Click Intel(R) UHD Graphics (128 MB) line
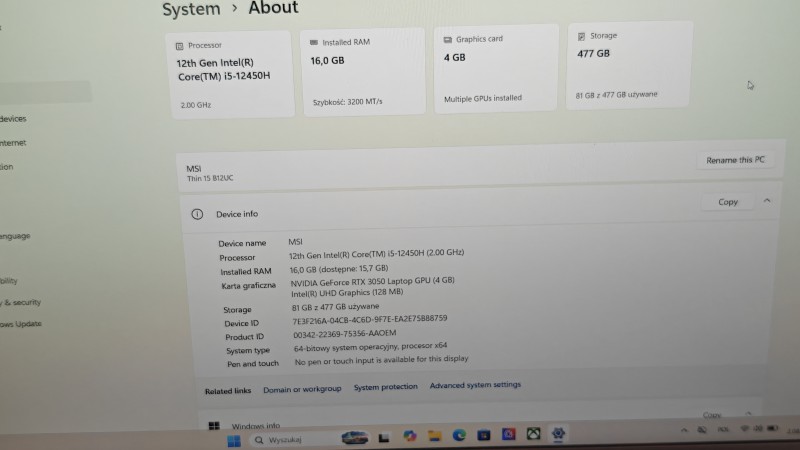 [347, 293]
